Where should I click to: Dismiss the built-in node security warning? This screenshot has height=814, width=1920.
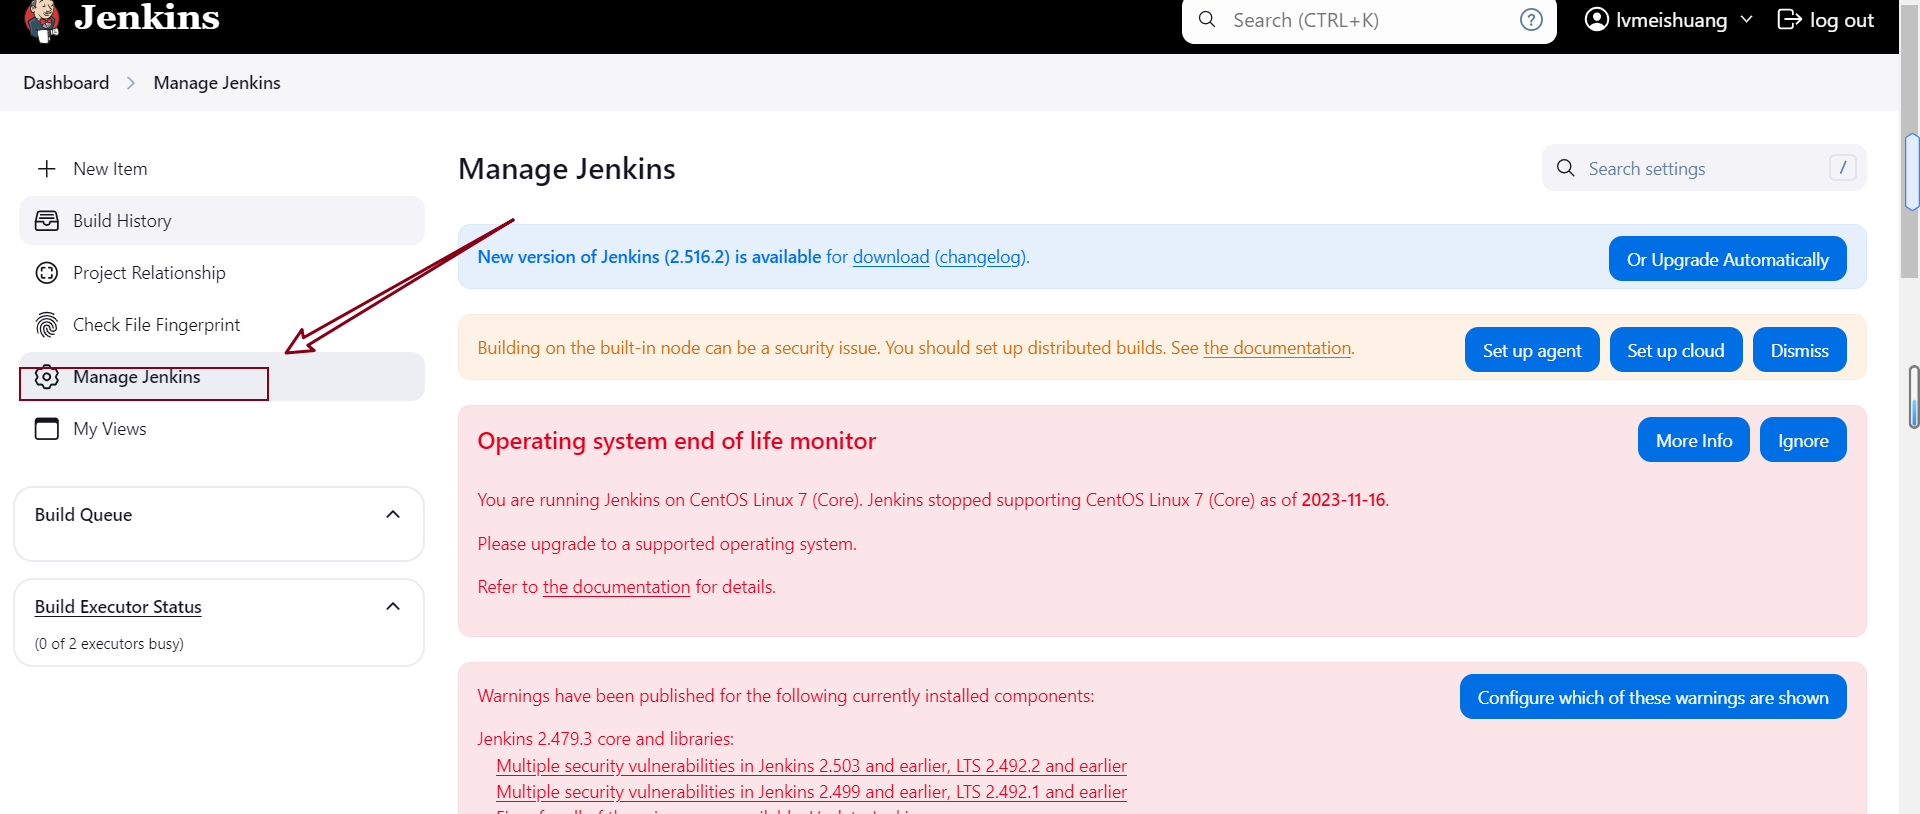pyautogui.click(x=1799, y=350)
